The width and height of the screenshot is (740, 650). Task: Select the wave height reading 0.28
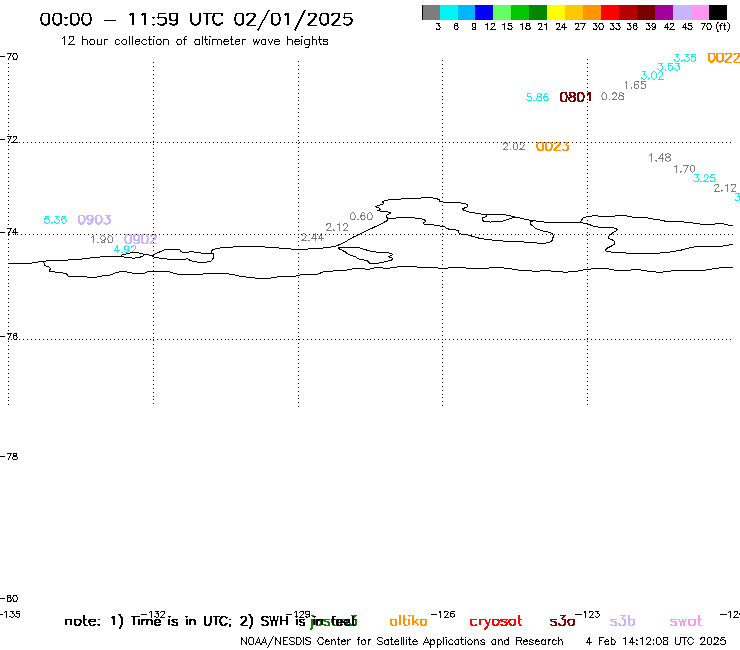pos(613,96)
